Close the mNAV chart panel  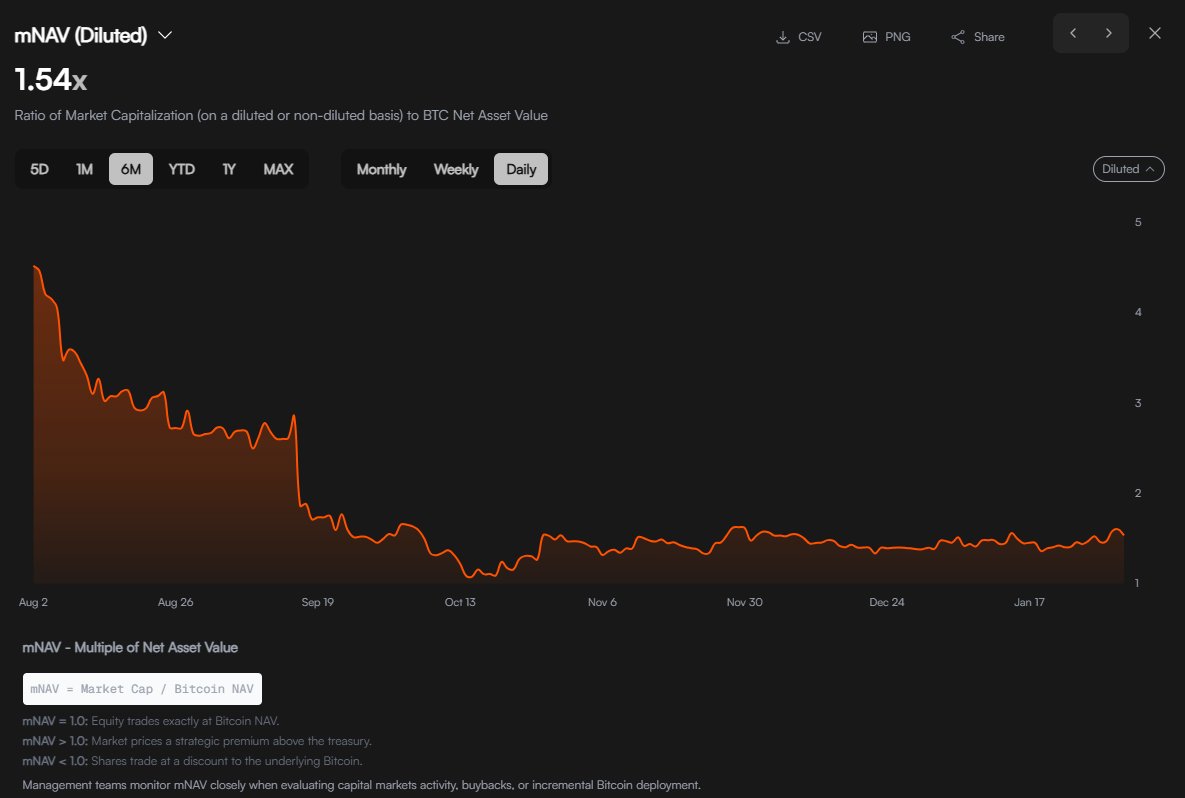1155,33
